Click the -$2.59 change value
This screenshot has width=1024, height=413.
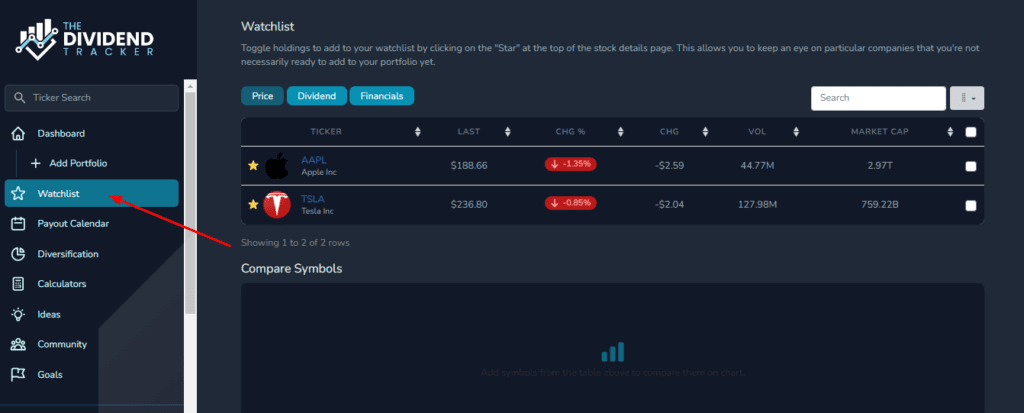coord(669,166)
